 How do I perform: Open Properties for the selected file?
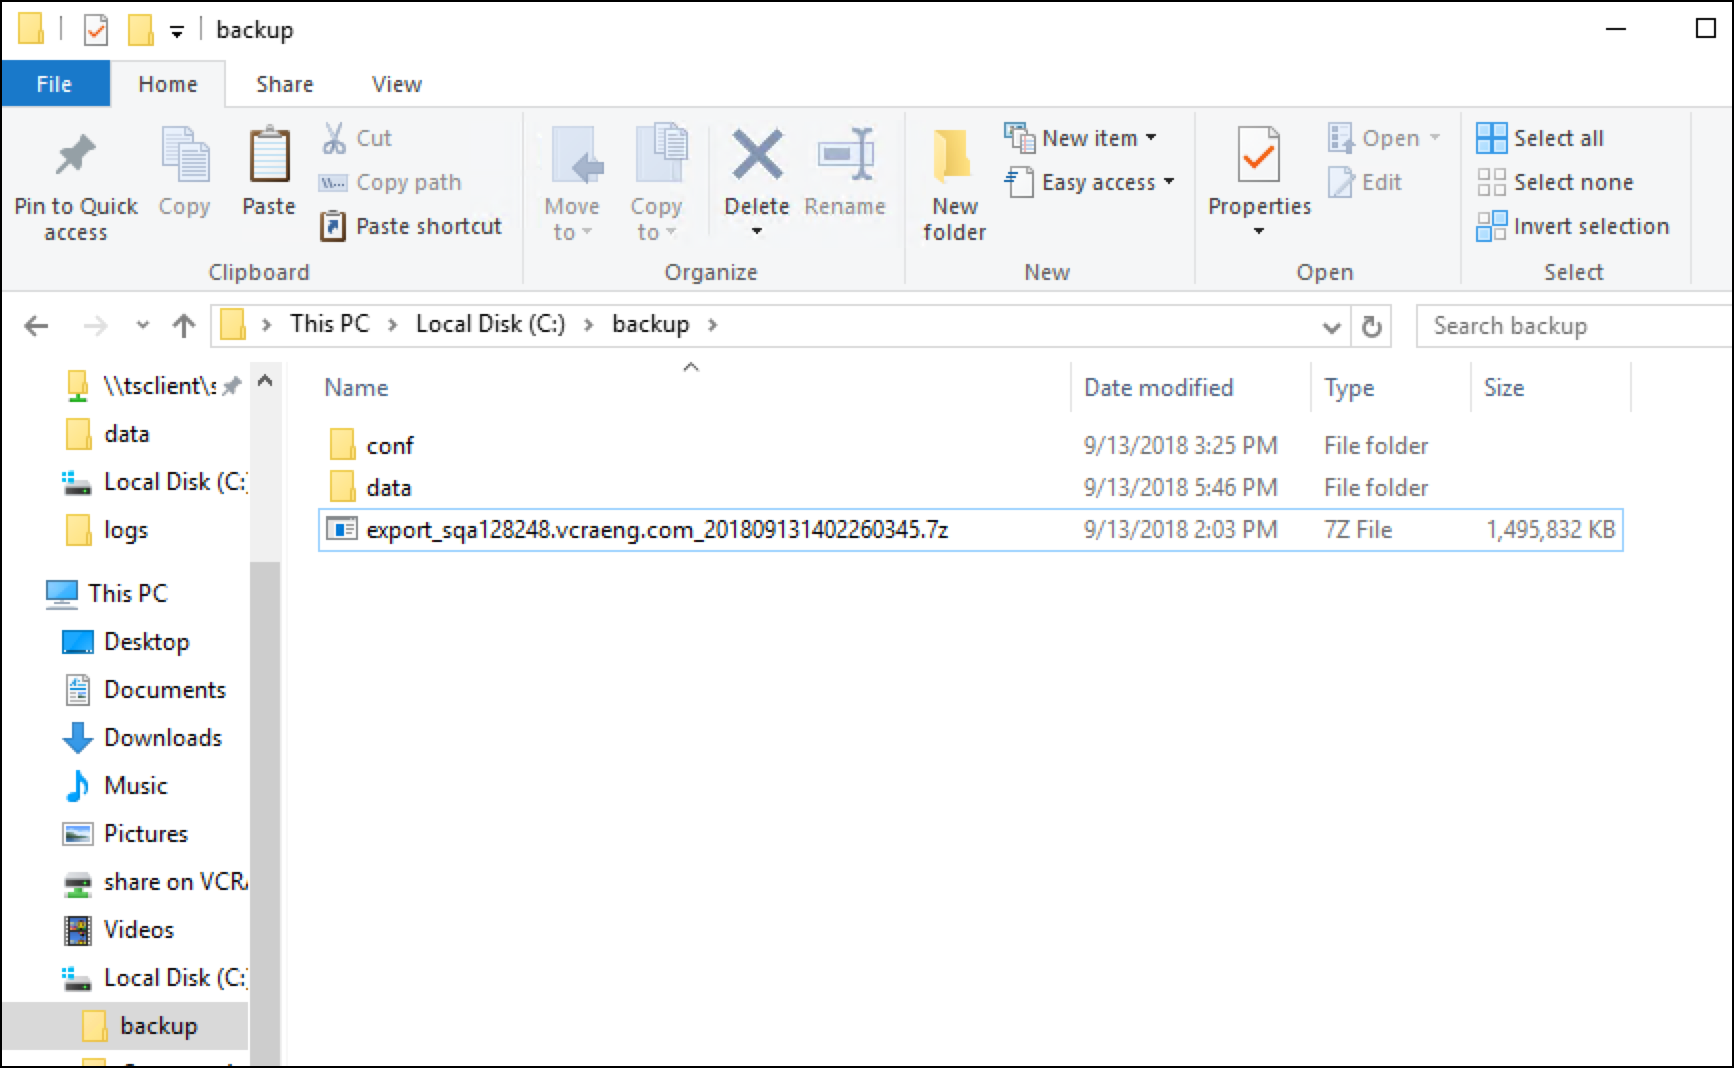coord(1258,182)
